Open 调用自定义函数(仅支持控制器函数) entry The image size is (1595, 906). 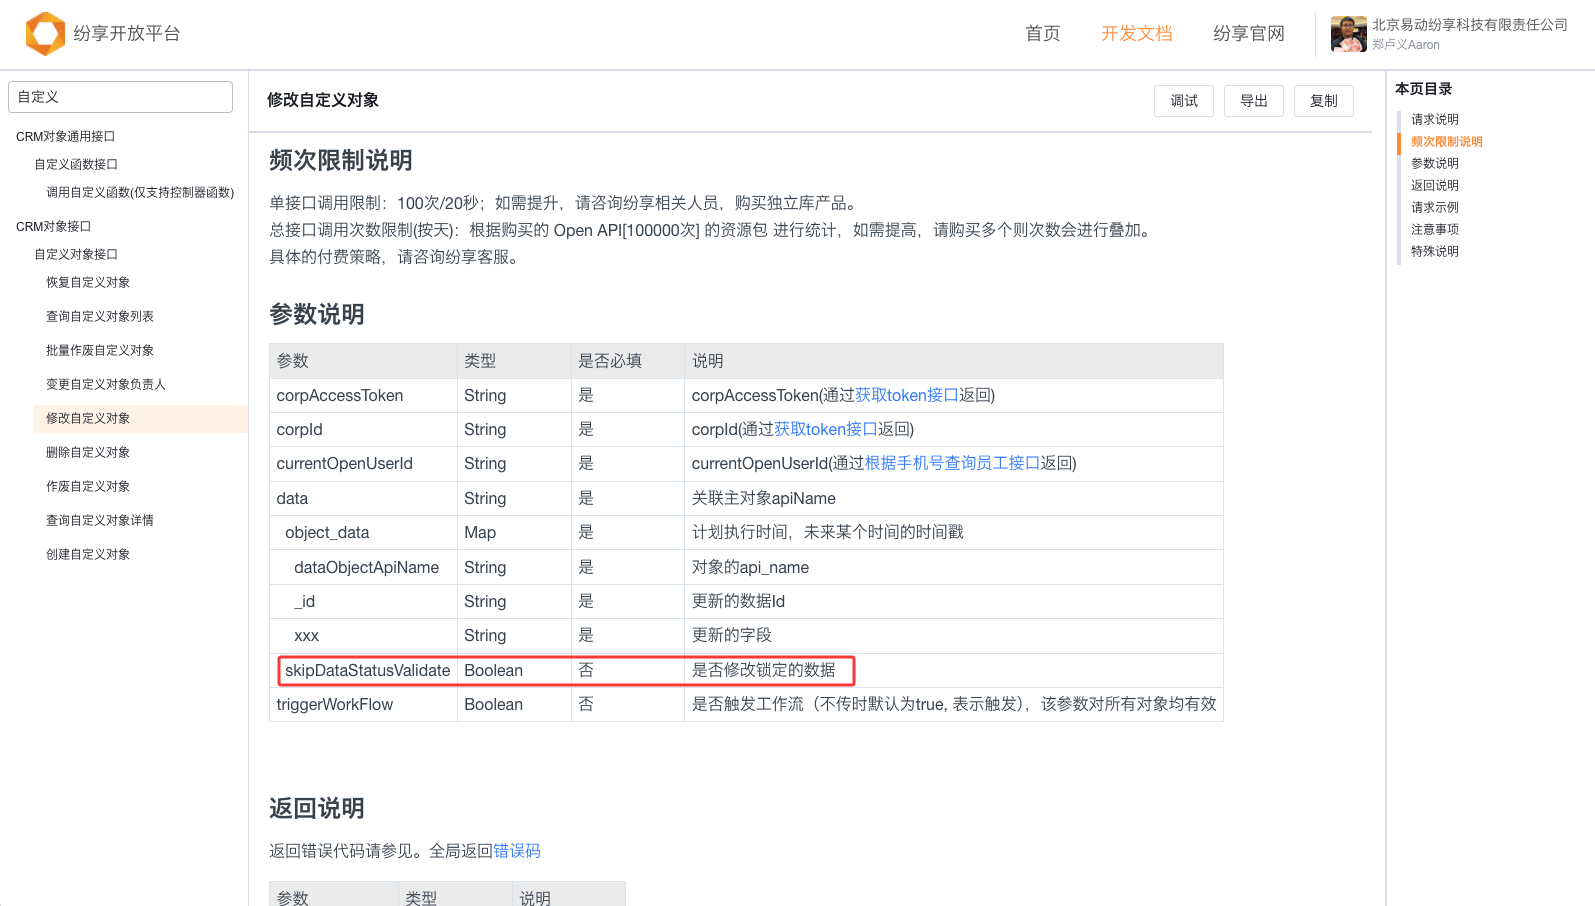(x=140, y=193)
